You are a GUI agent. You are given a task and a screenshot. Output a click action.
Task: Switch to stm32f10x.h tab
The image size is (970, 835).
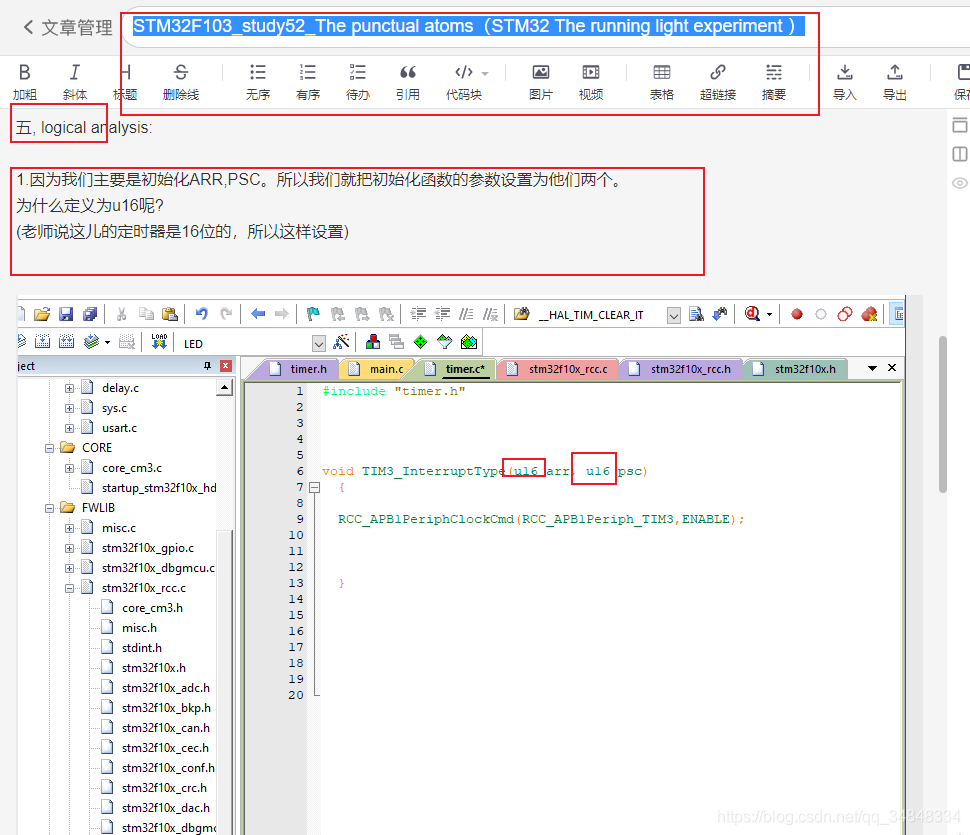click(x=797, y=369)
